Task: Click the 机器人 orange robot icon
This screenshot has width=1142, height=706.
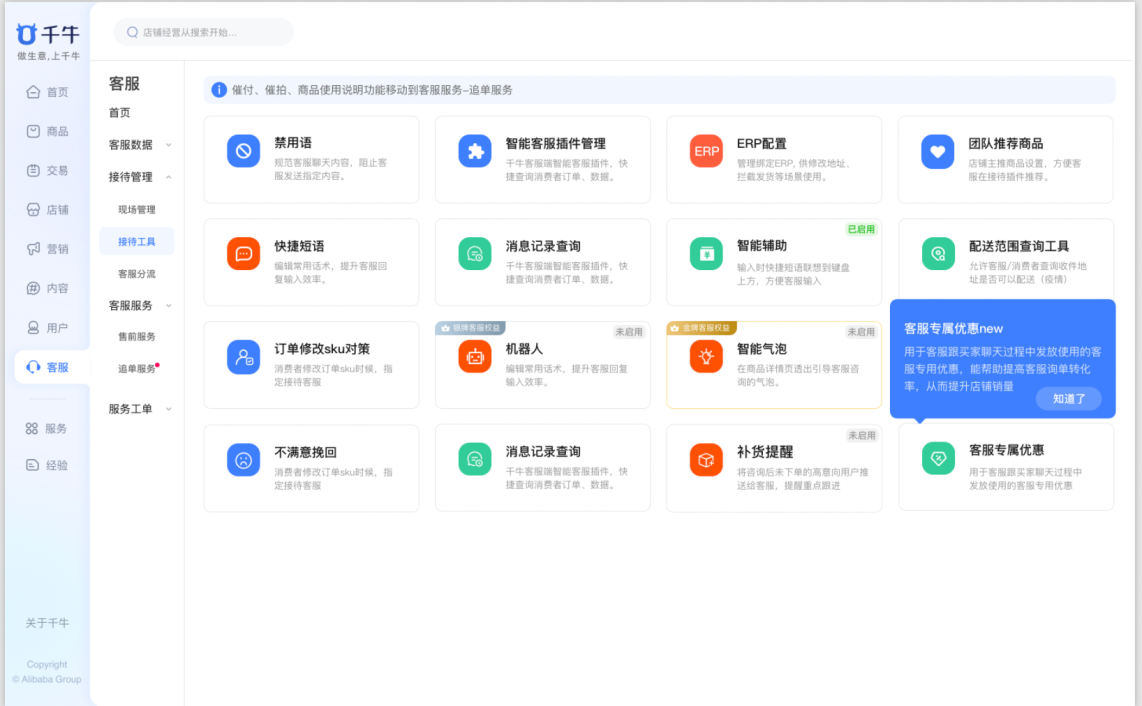Action: coord(475,357)
